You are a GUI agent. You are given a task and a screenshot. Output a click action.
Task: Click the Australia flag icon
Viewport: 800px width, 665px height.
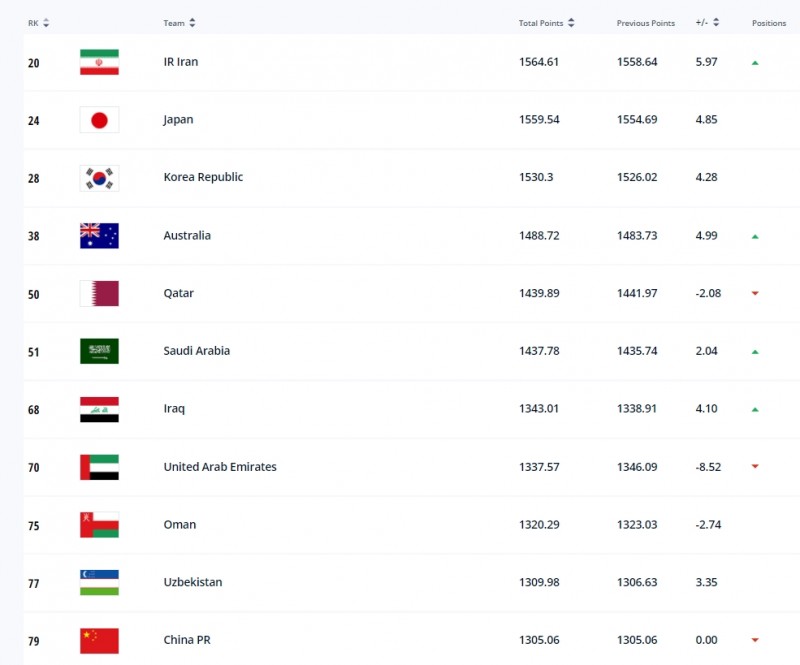(x=99, y=236)
